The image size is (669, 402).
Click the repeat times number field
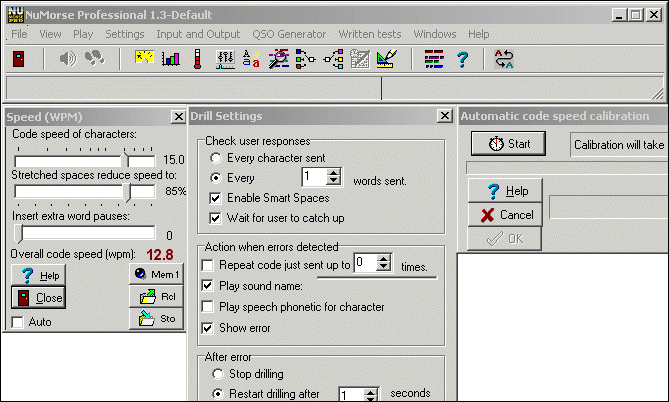(366, 262)
